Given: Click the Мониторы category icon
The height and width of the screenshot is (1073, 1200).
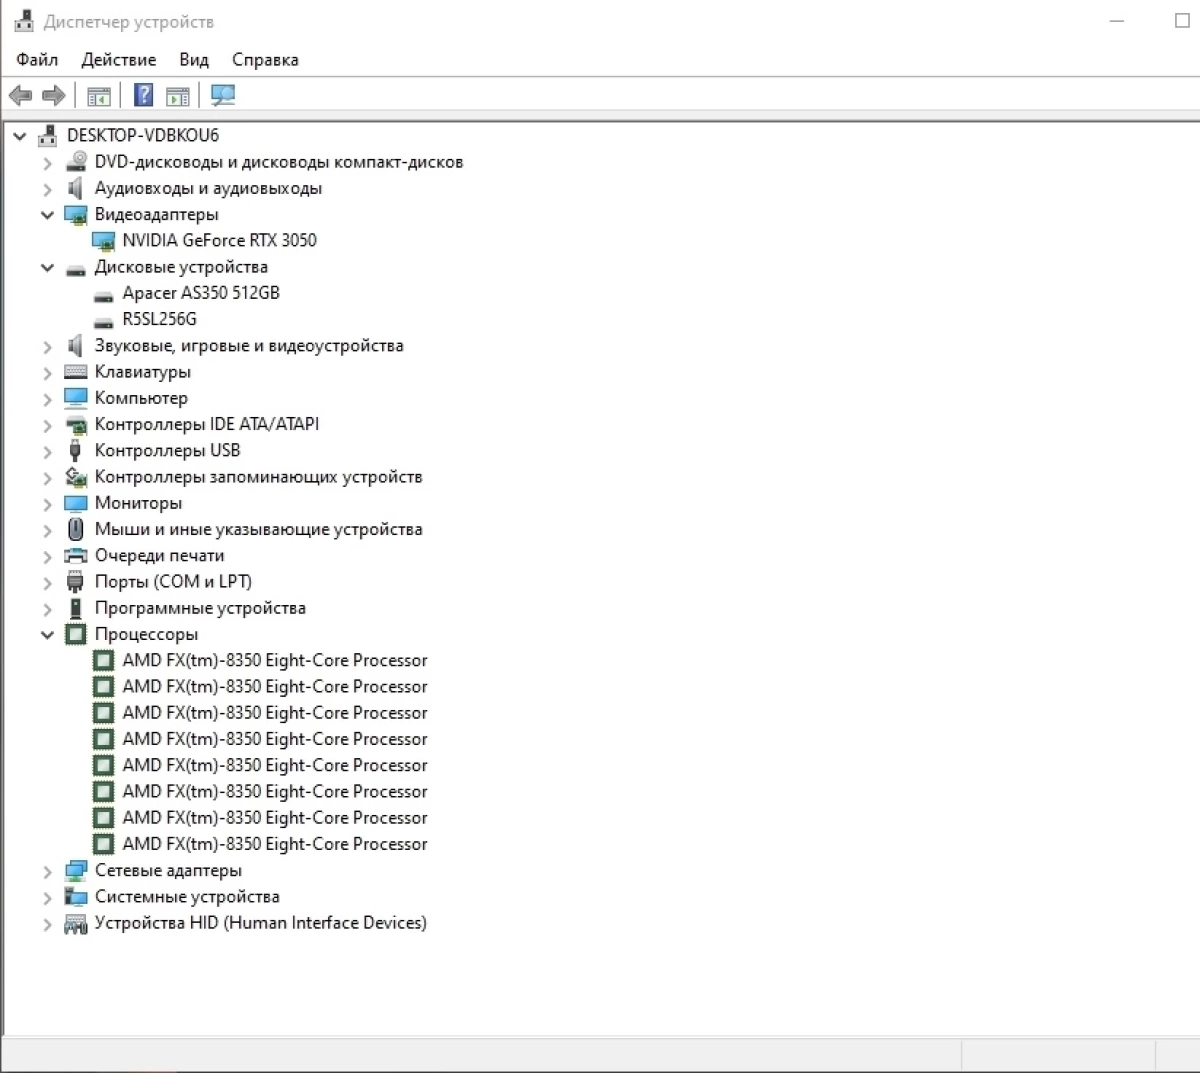Looking at the screenshot, I should pyautogui.click(x=76, y=503).
